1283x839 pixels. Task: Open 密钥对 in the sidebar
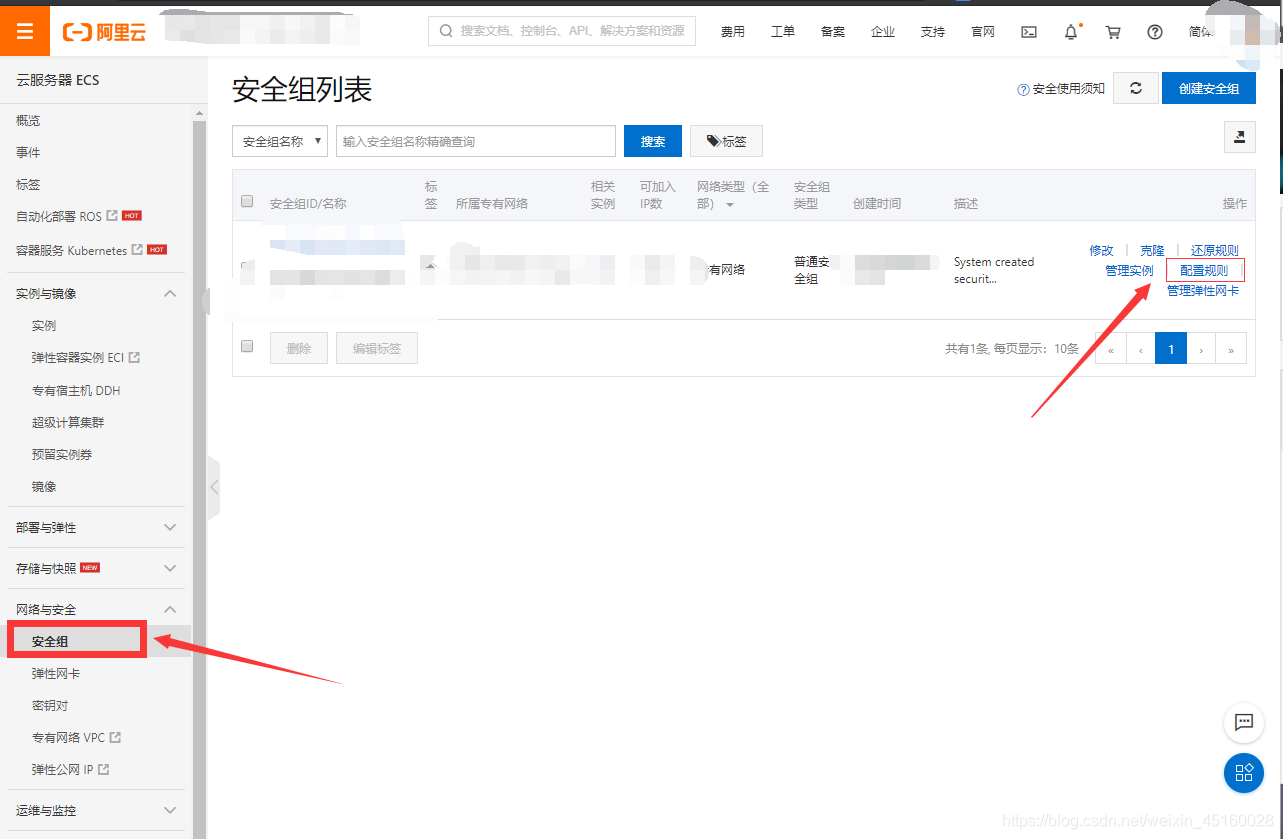click(50, 705)
